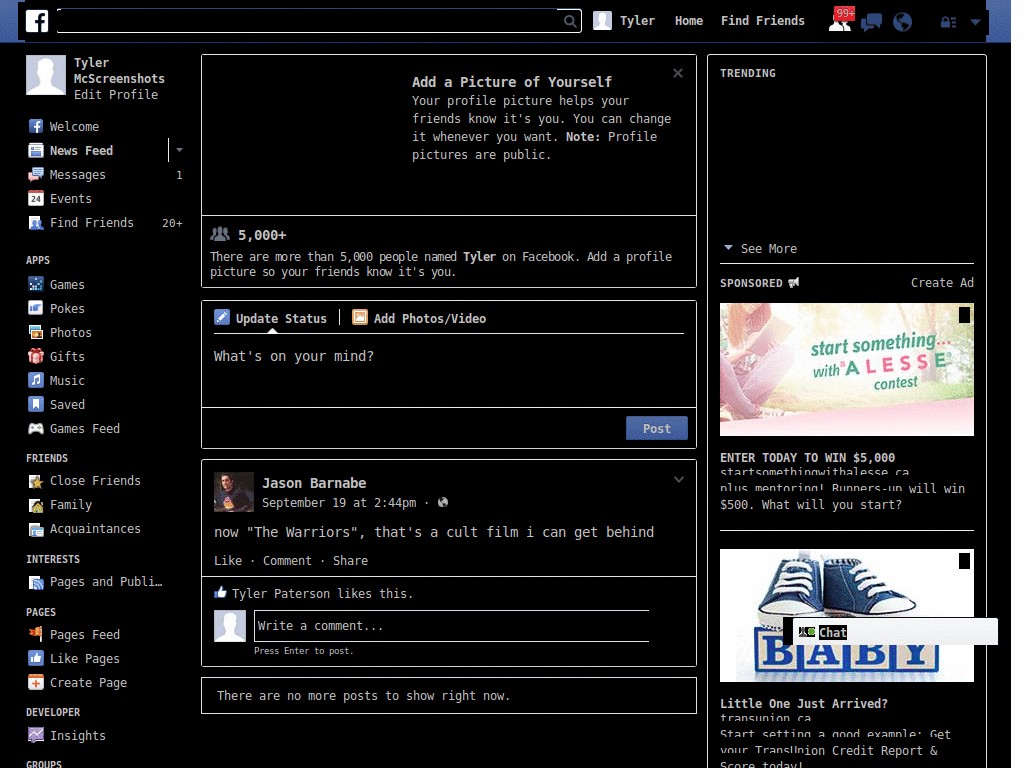
Task: Click the Write a comment field
Action: [x=451, y=626]
